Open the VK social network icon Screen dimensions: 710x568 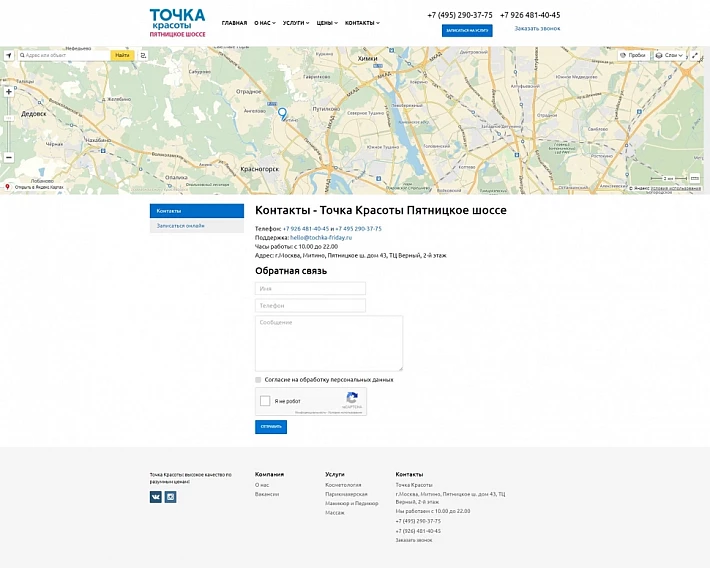click(x=156, y=497)
